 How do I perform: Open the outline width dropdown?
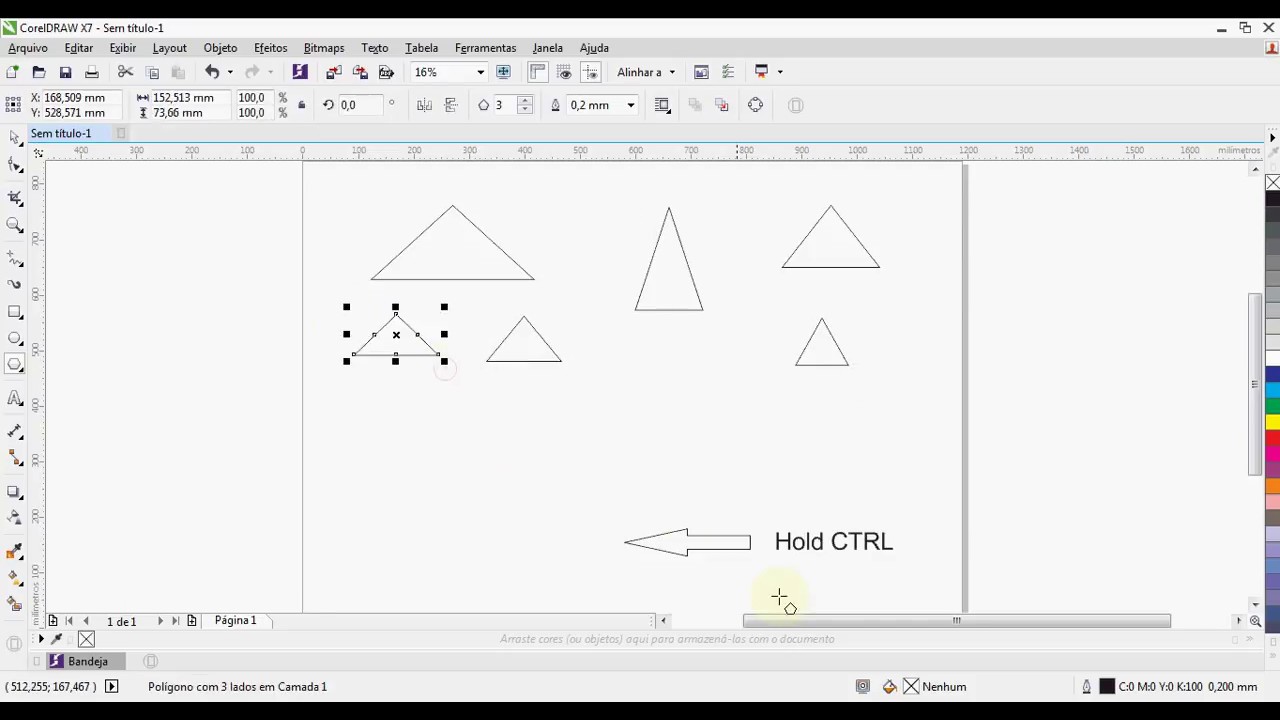coord(630,105)
